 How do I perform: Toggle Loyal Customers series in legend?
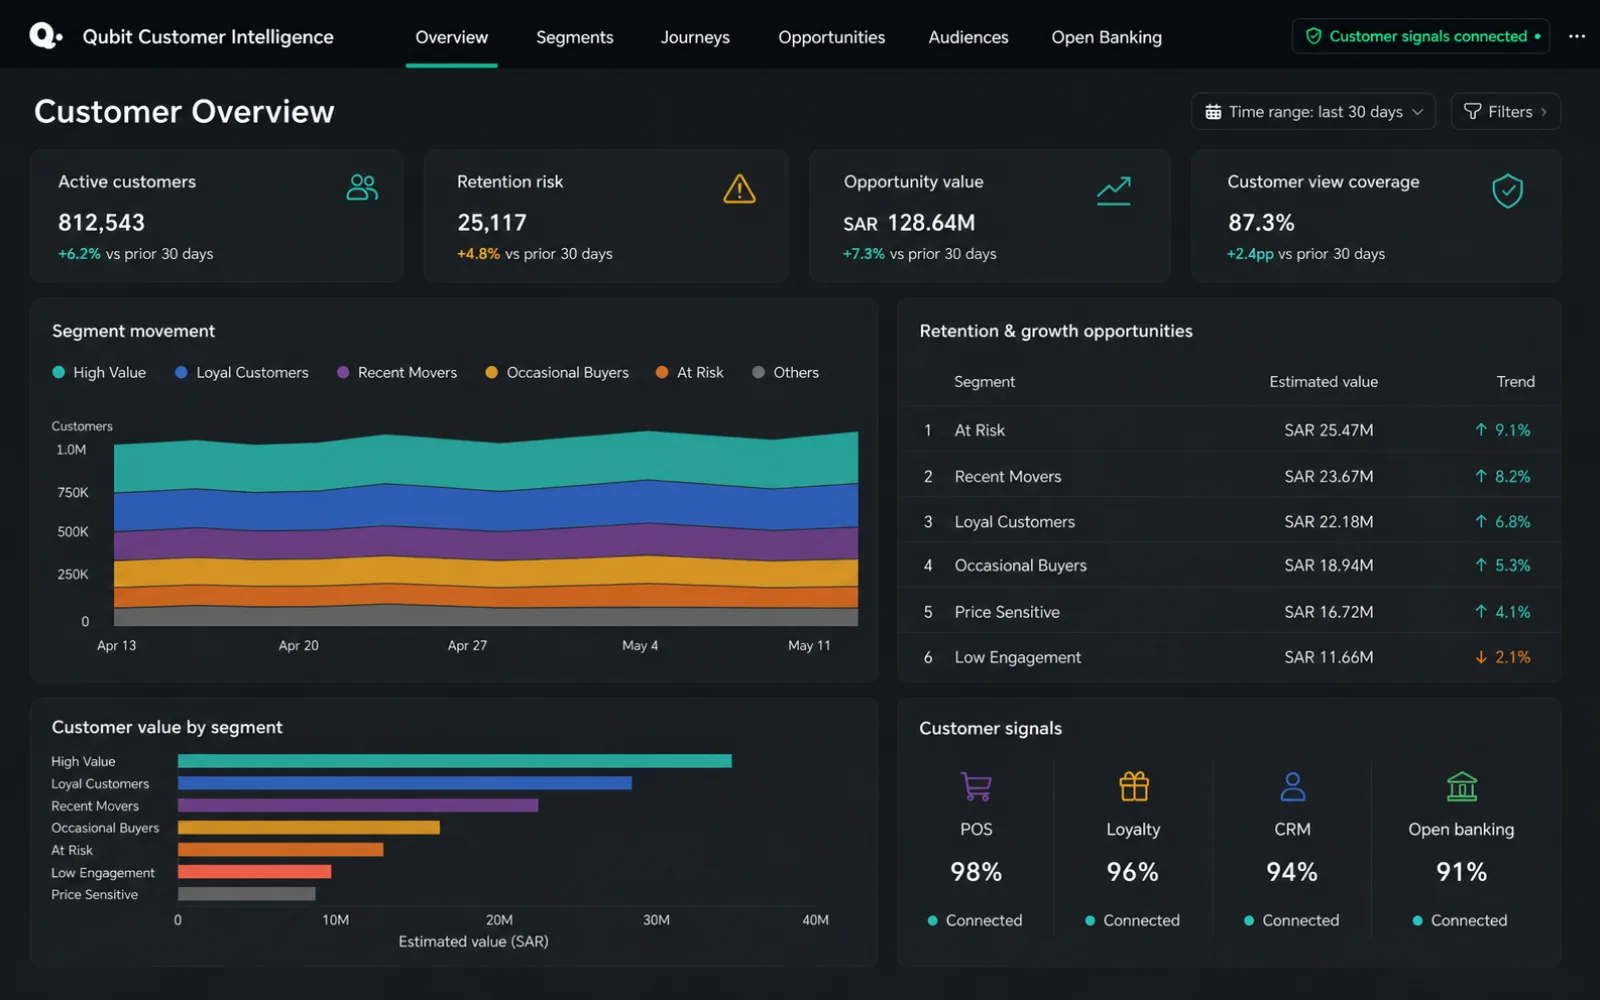[x=241, y=372]
